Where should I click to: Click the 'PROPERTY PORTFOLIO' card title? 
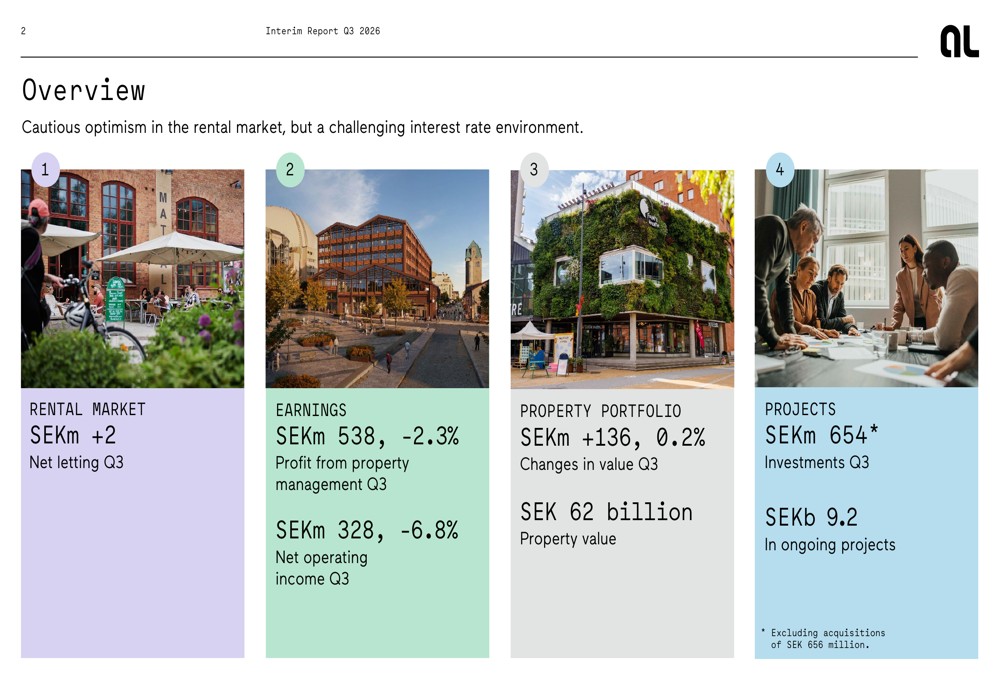[601, 411]
